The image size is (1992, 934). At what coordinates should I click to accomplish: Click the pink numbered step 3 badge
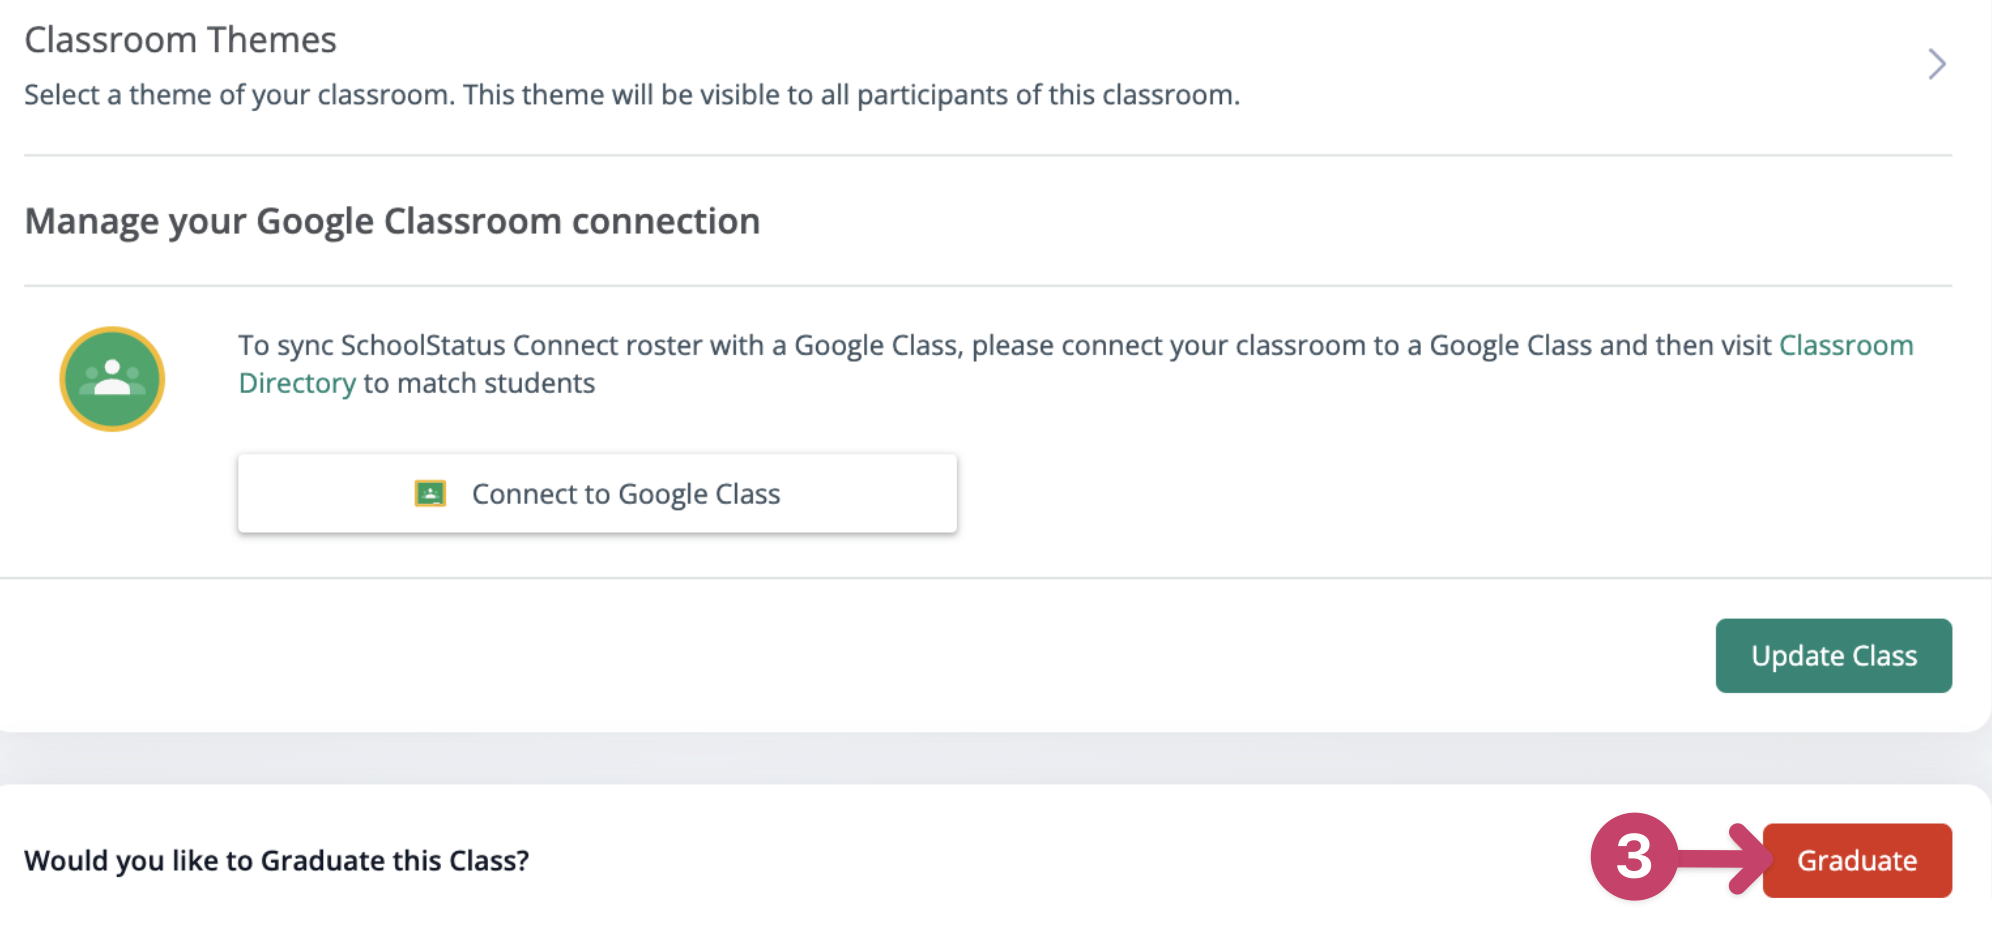(x=1633, y=856)
